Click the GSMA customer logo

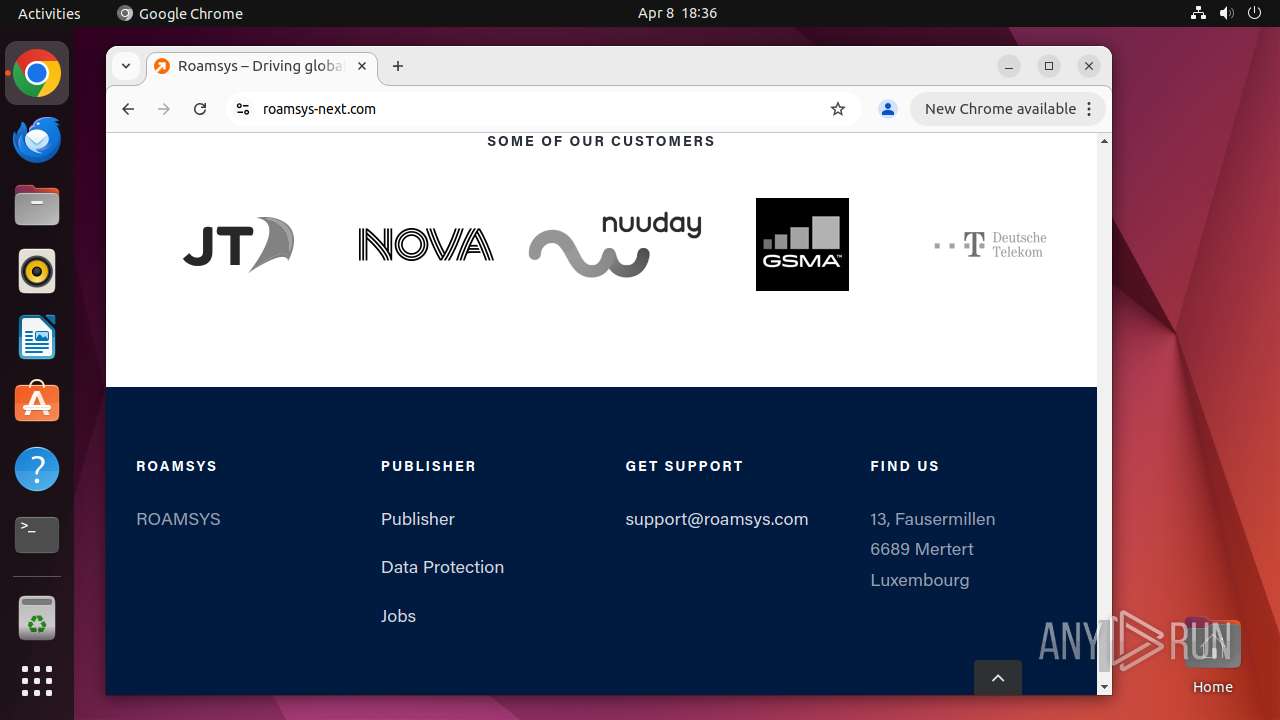[802, 244]
